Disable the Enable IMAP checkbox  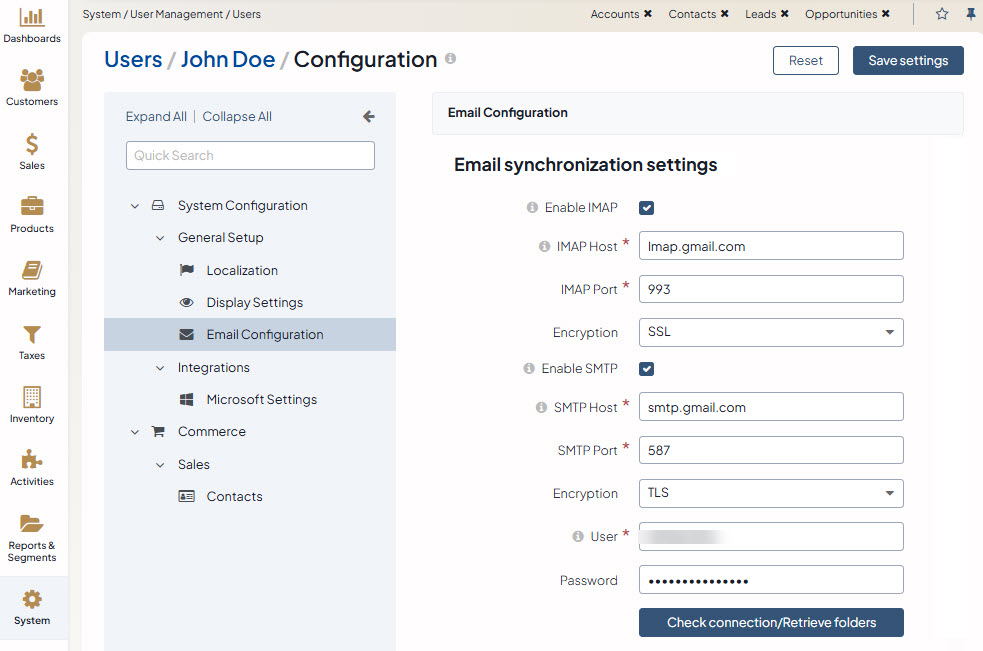[x=647, y=208]
